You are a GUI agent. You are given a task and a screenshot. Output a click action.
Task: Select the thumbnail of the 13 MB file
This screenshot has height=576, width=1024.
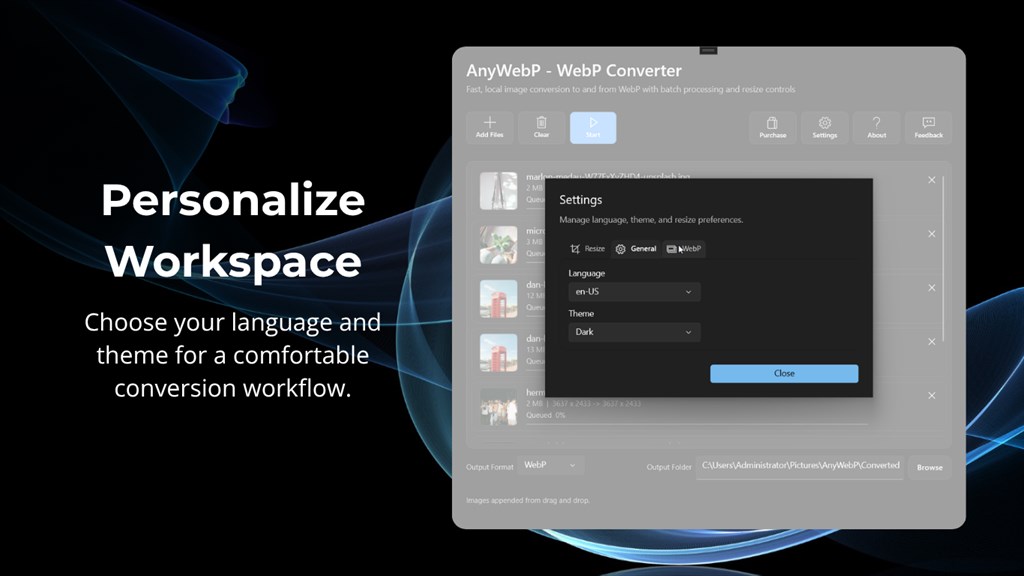click(x=498, y=353)
